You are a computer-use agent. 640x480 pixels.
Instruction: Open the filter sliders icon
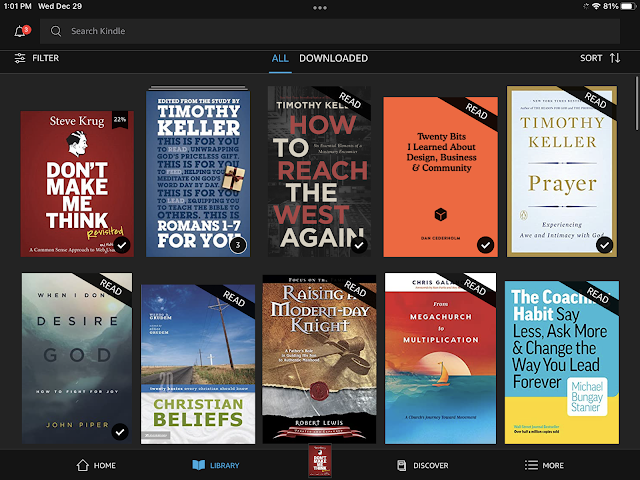20,58
